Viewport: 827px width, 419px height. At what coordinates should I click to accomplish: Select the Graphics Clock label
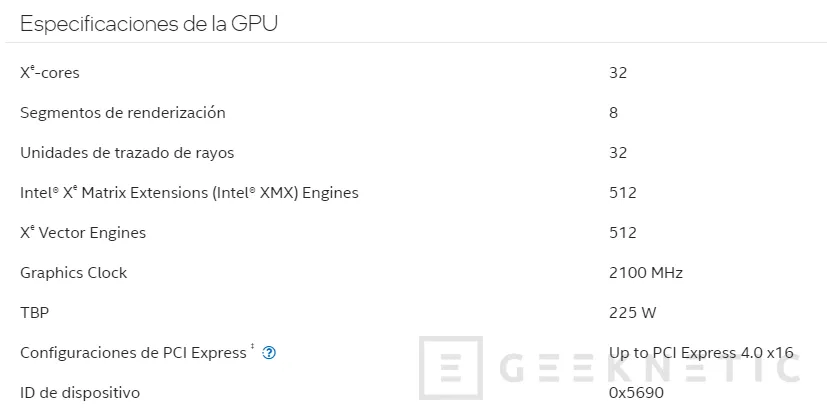tap(73, 273)
